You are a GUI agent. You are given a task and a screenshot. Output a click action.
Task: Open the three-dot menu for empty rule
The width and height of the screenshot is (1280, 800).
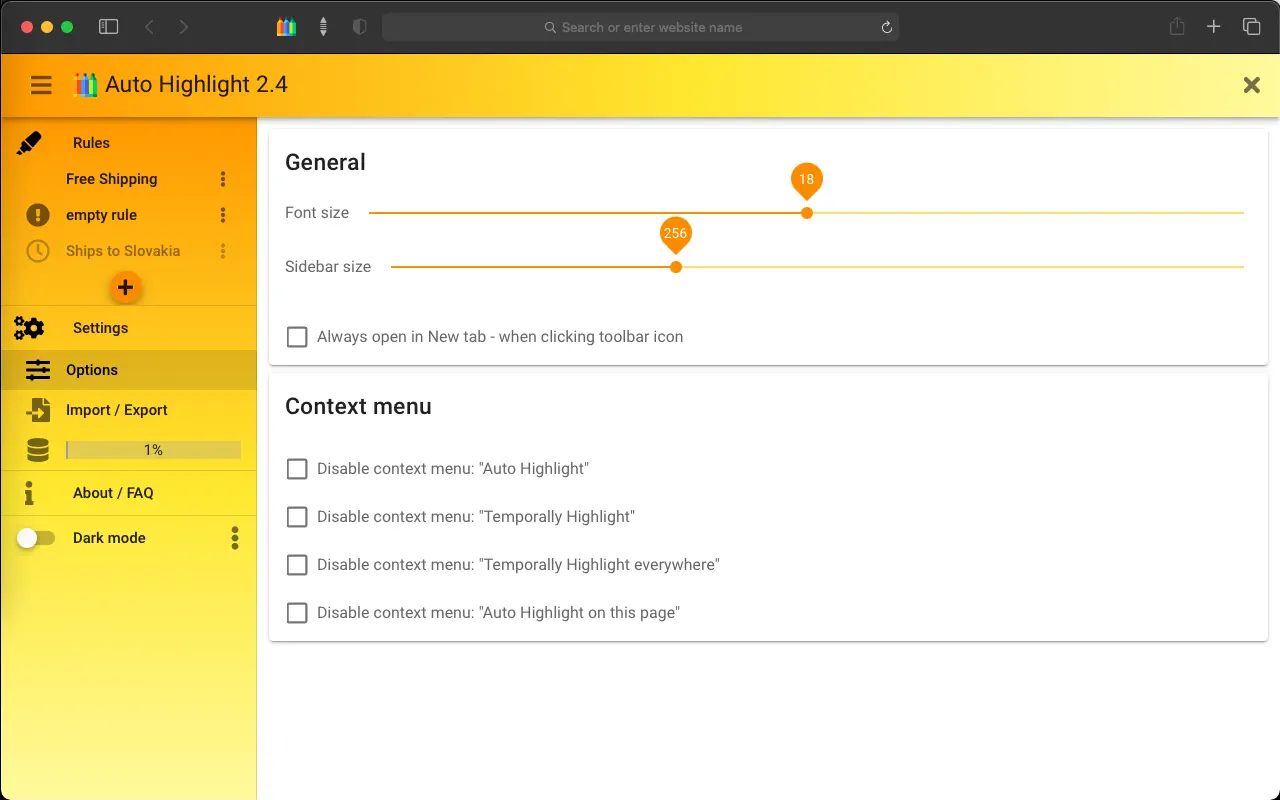pos(223,215)
